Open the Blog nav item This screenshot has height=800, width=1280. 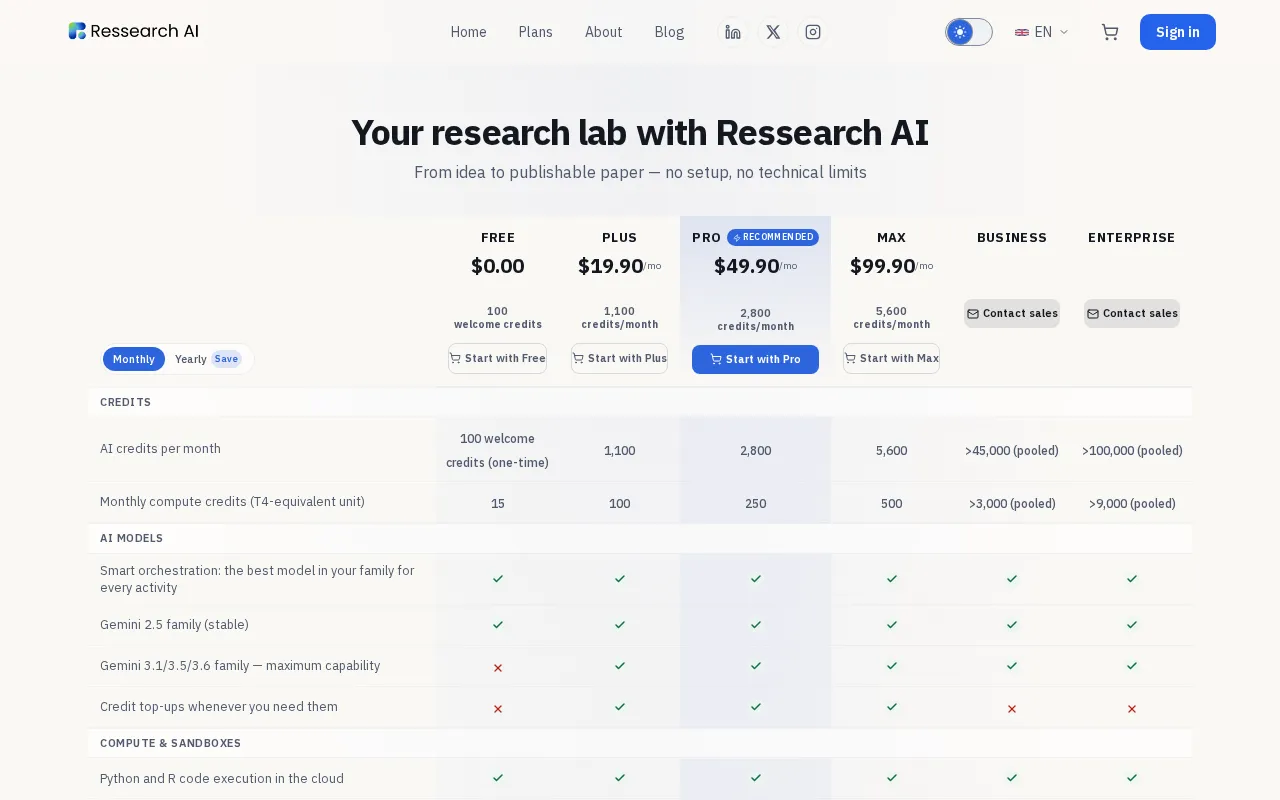669,32
